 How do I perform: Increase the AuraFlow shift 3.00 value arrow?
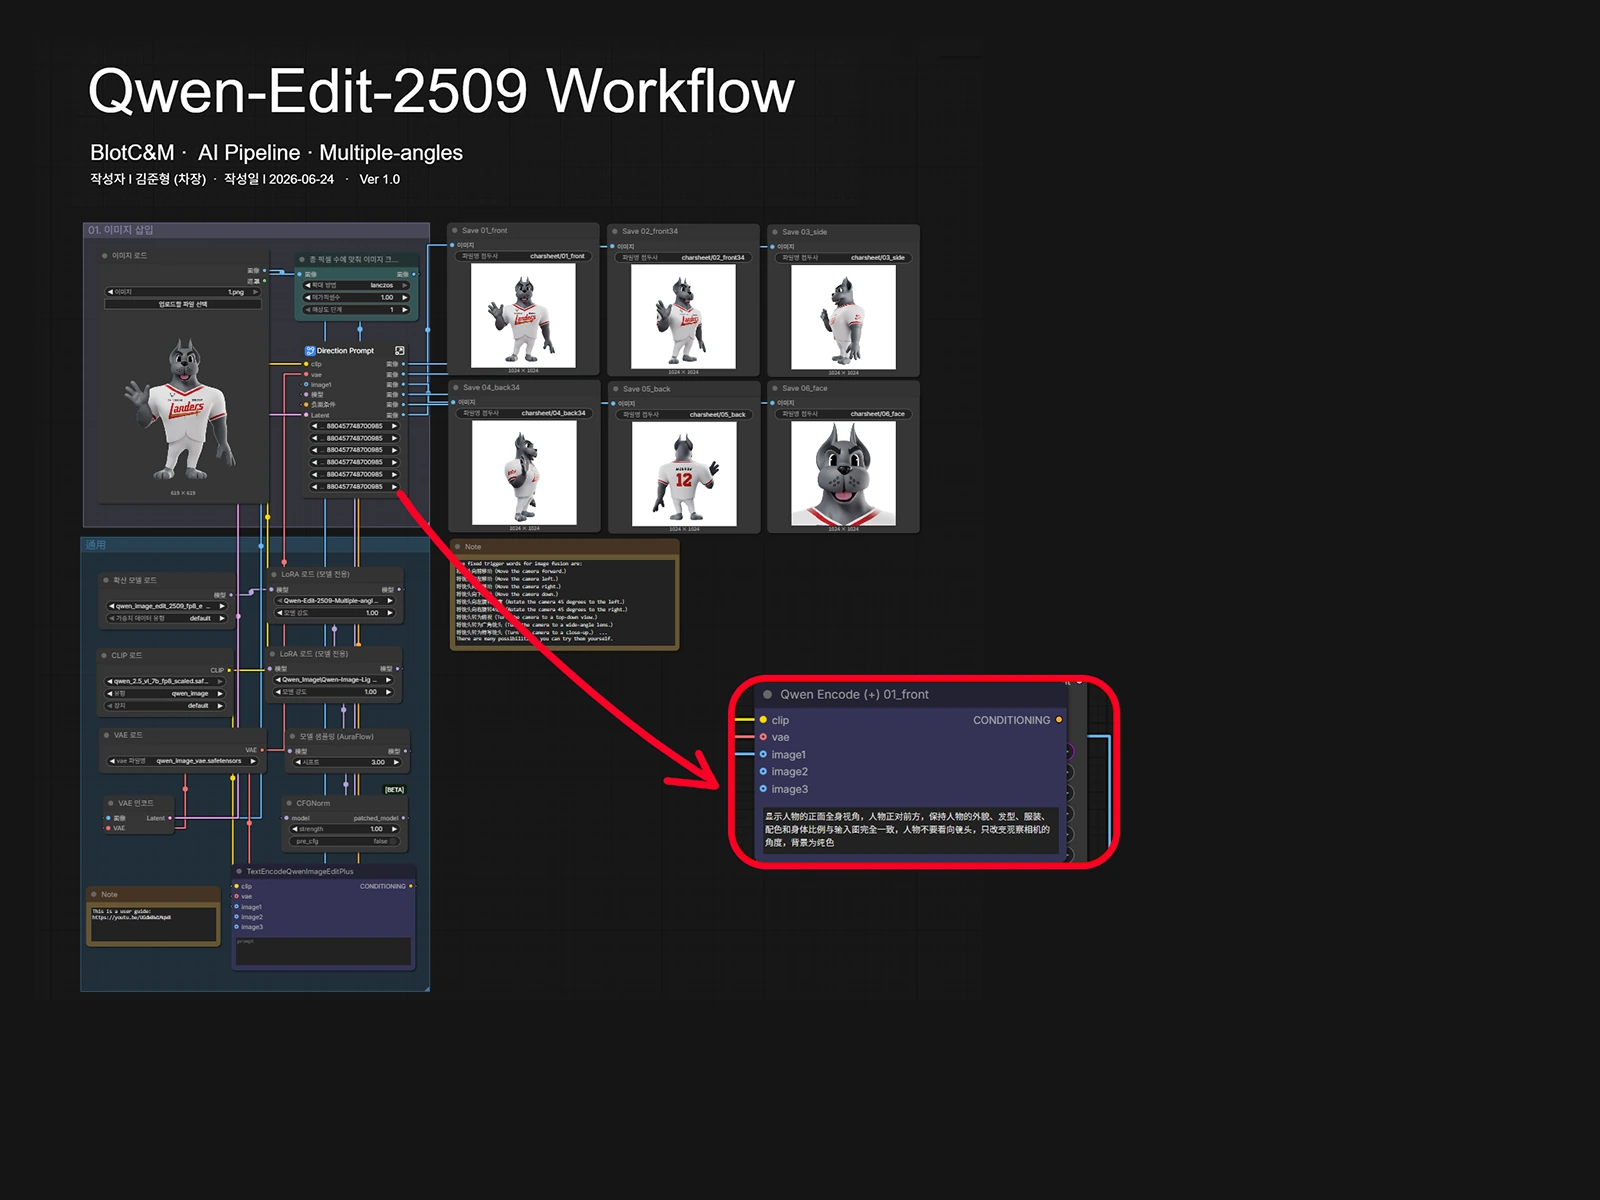tap(397, 762)
